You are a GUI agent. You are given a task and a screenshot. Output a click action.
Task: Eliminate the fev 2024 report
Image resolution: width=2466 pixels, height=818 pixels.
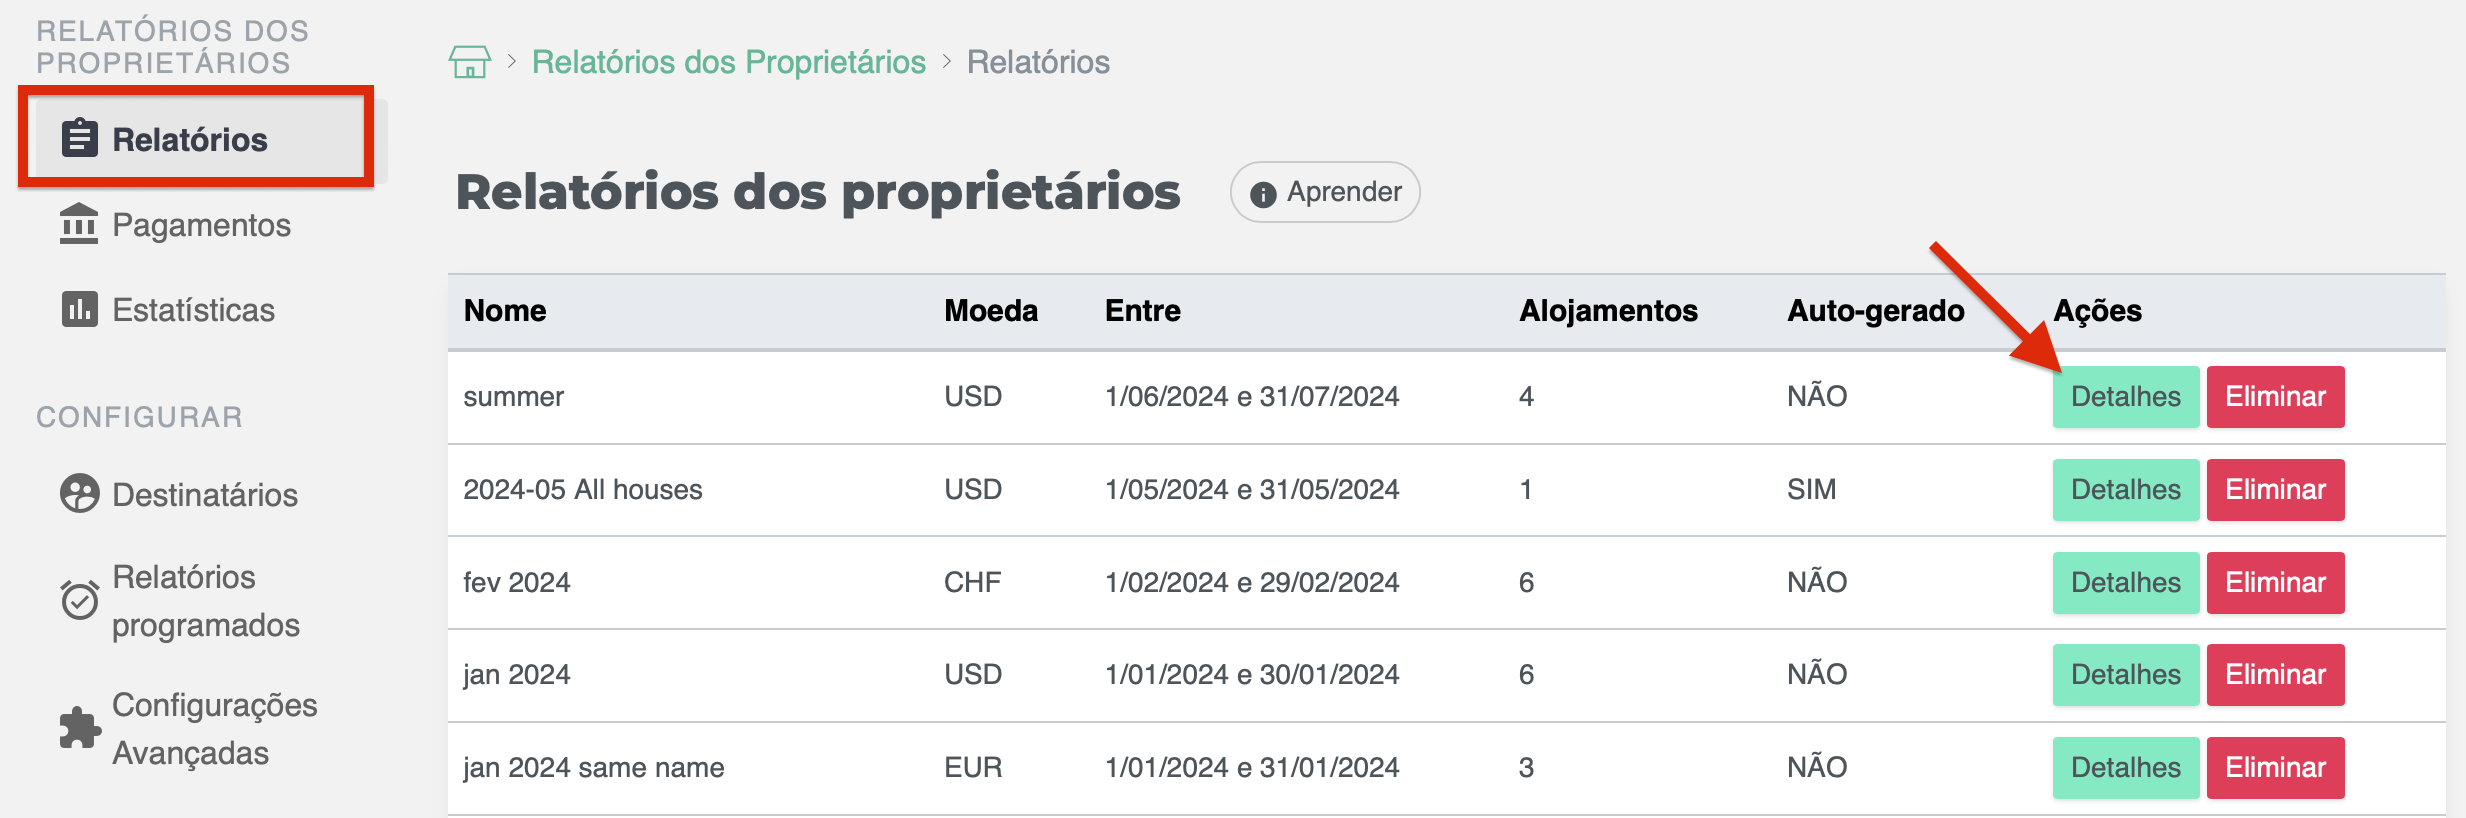coord(2276,582)
